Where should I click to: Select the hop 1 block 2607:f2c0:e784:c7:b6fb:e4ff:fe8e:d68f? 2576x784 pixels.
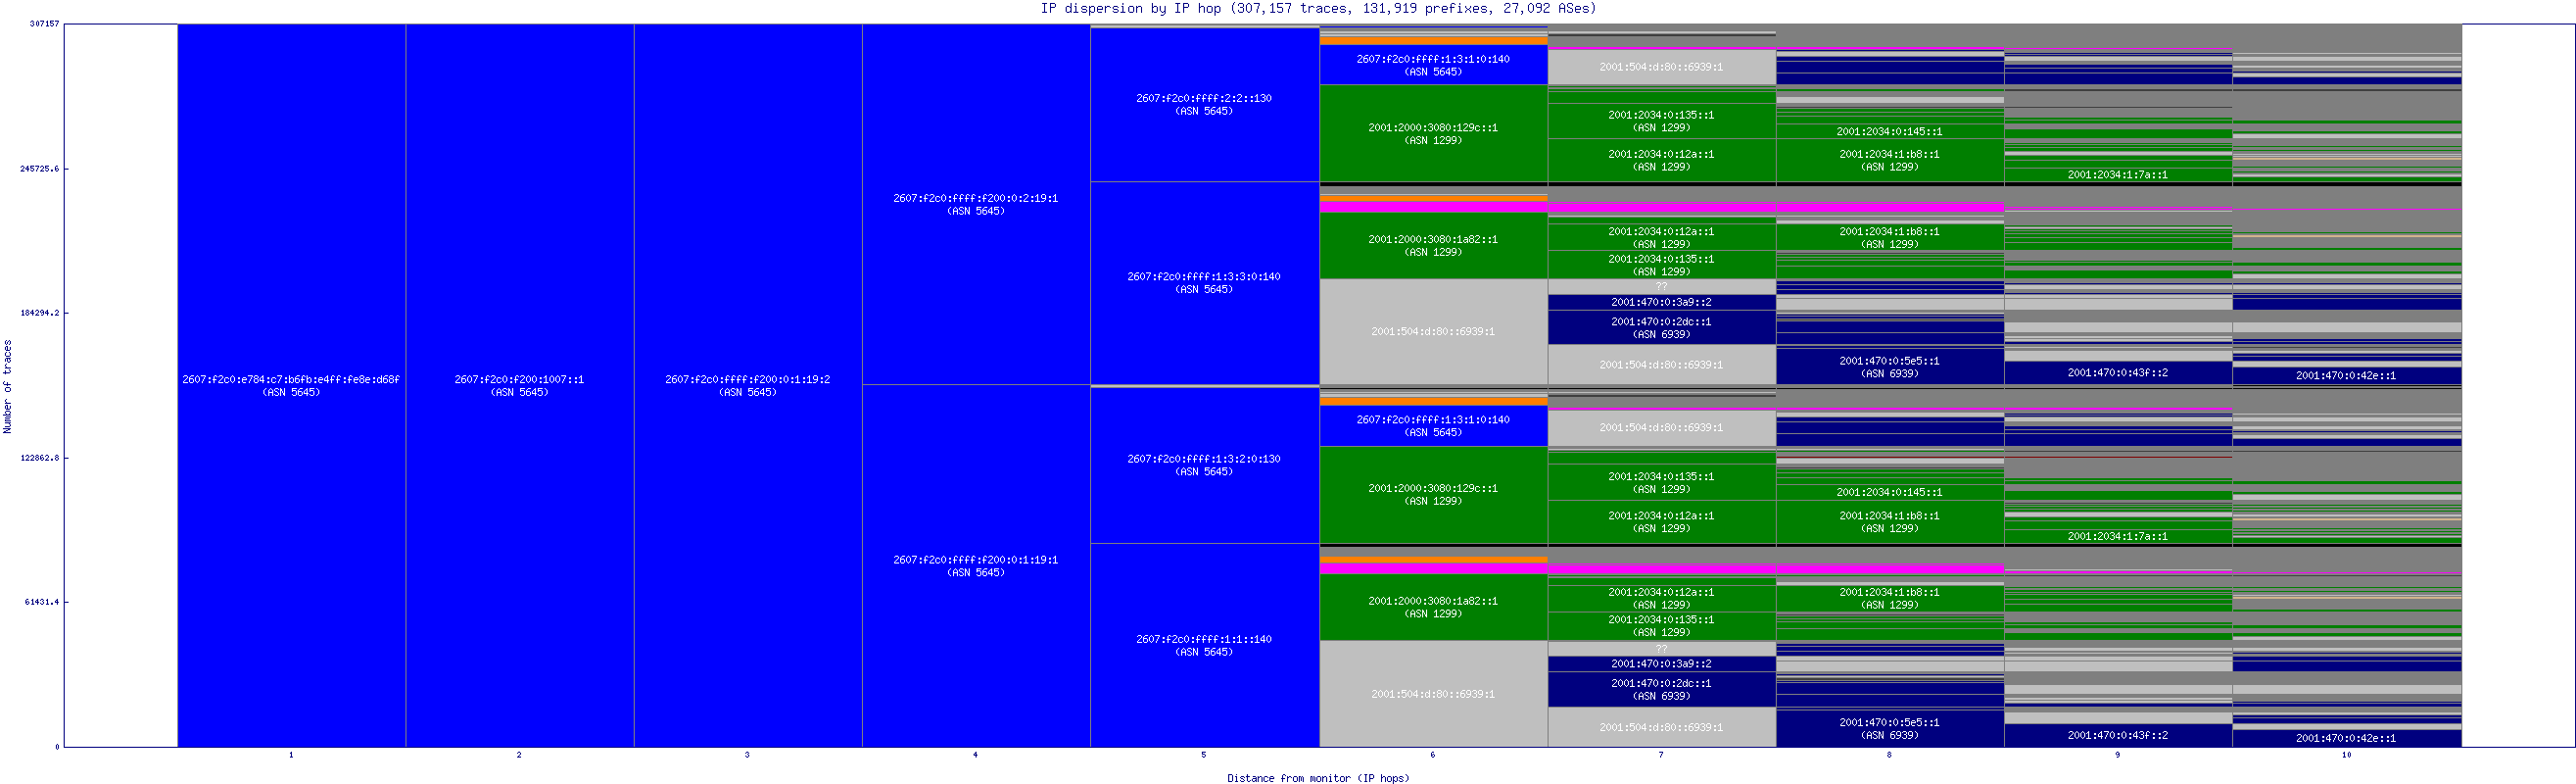tap(291, 385)
